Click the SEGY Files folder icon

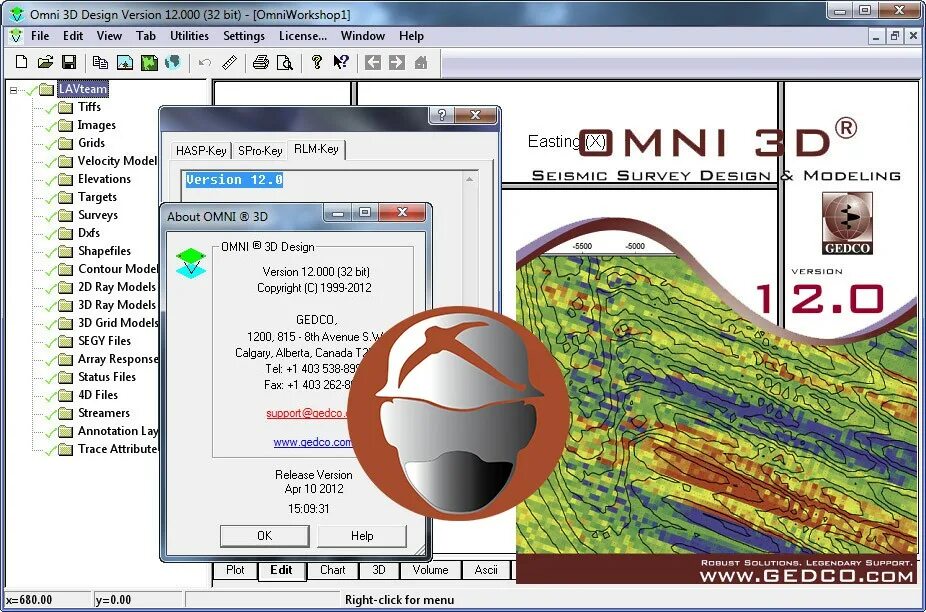tap(66, 341)
